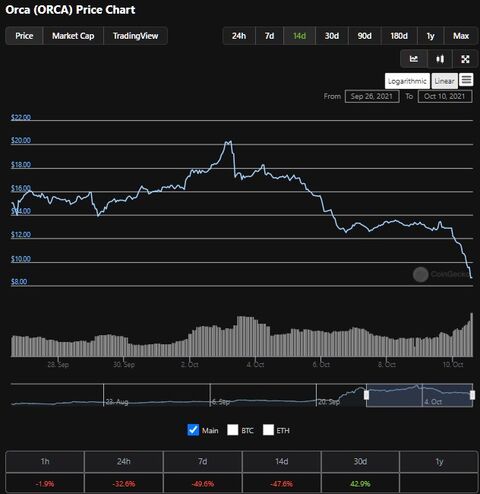Switch to line chart view icon
480x494 pixels.
click(414, 59)
